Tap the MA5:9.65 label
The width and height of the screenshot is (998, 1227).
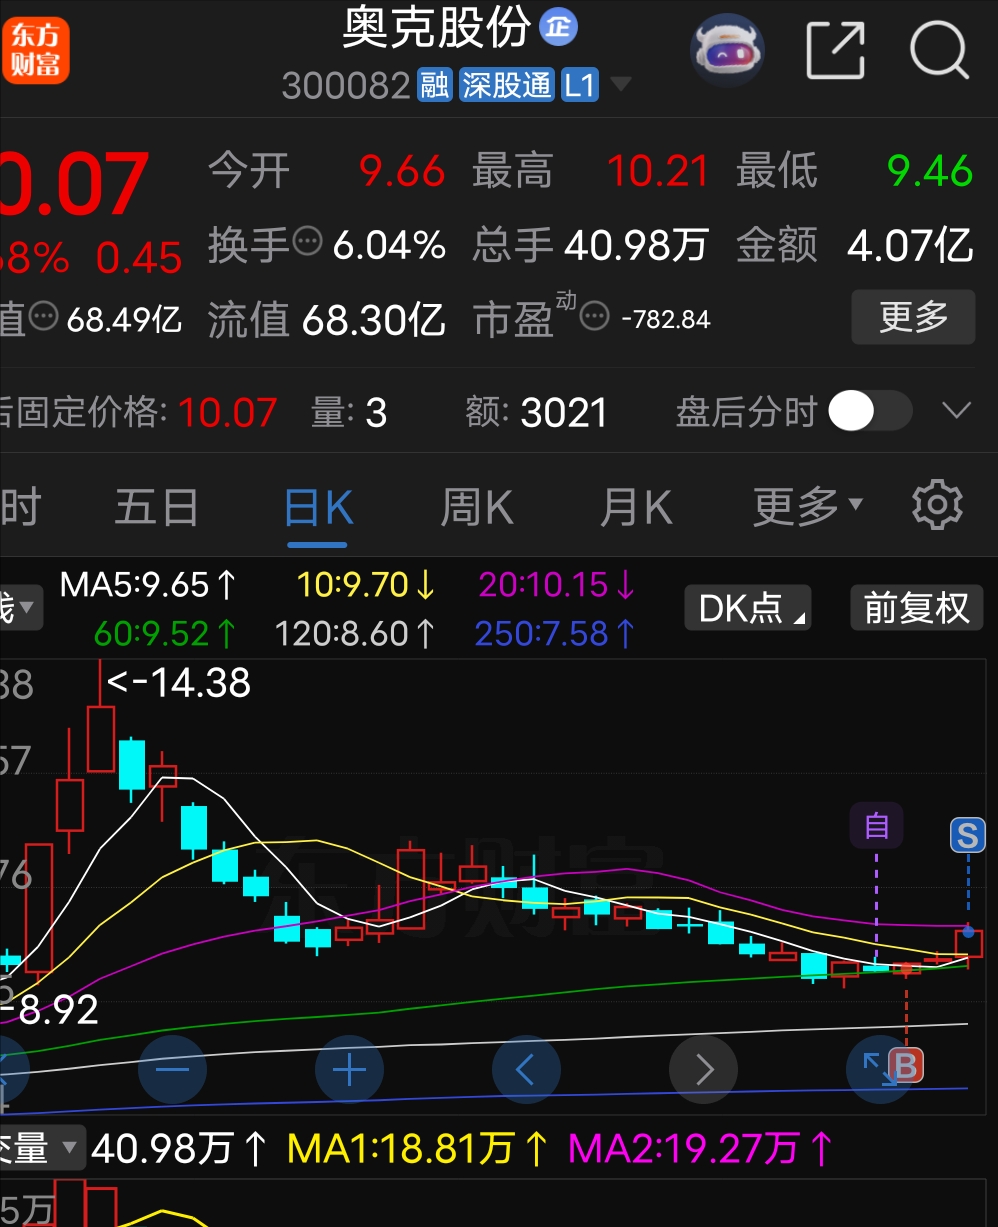(148, 584)
